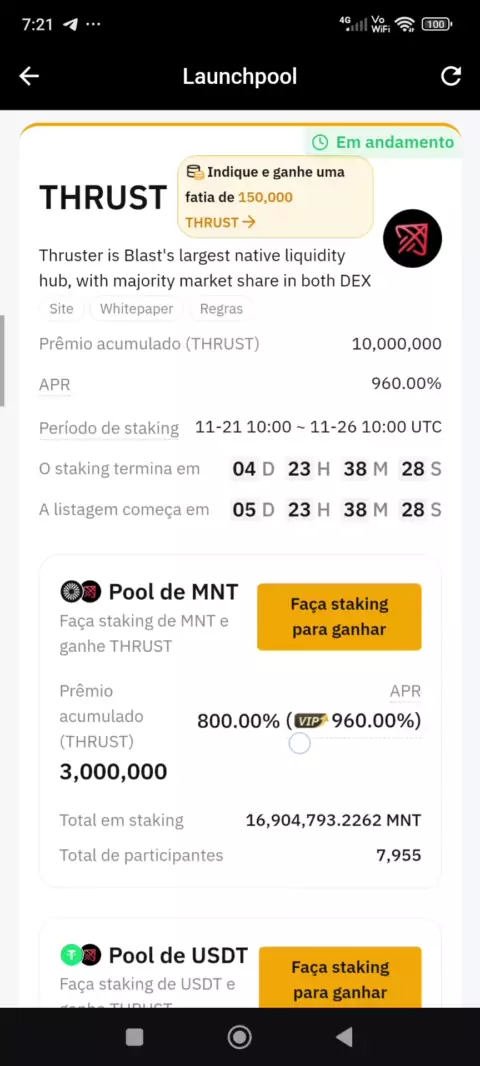Image resolution: width=480 pixels, height=1066 pixels.
Task: Tap the clock icon beside Em andamento
Action: (320, 142)
